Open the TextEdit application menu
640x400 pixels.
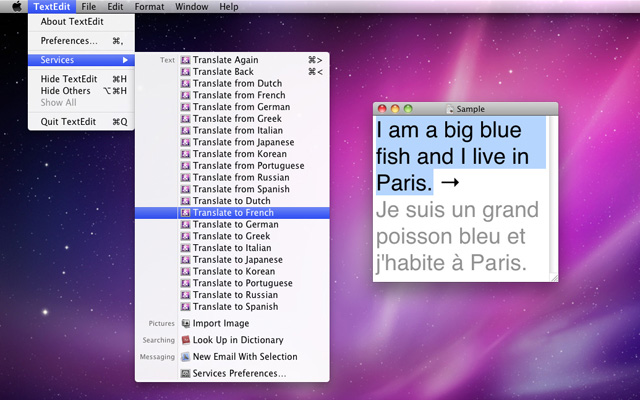52,7
